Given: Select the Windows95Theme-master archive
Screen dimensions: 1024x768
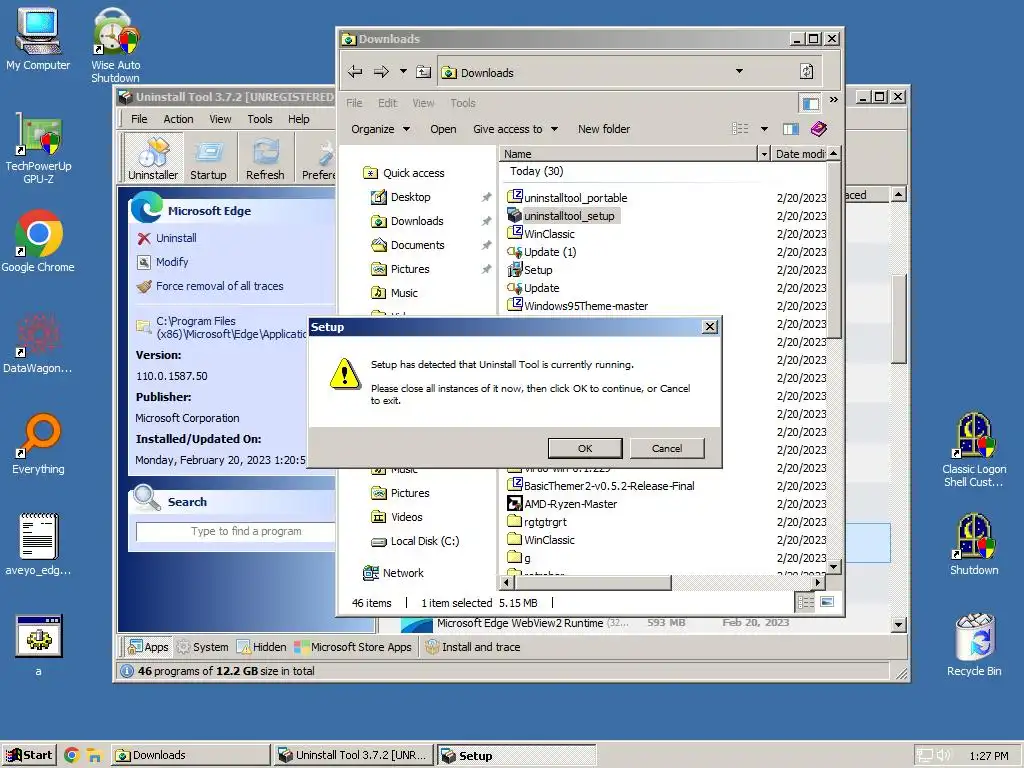Looking at the screenshot, I should 578,306.
